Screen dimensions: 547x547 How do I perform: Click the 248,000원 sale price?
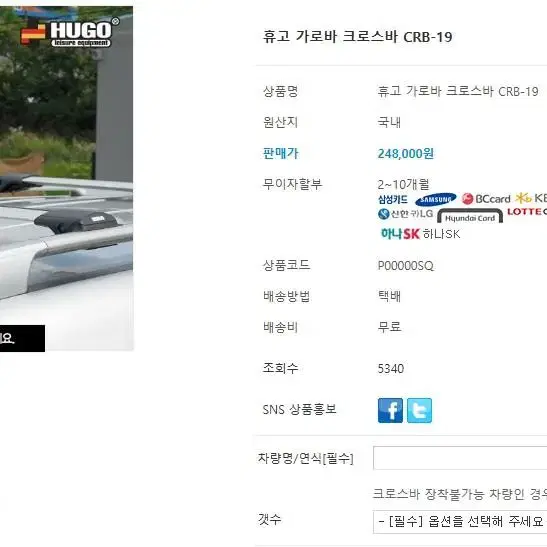[406, 153]
